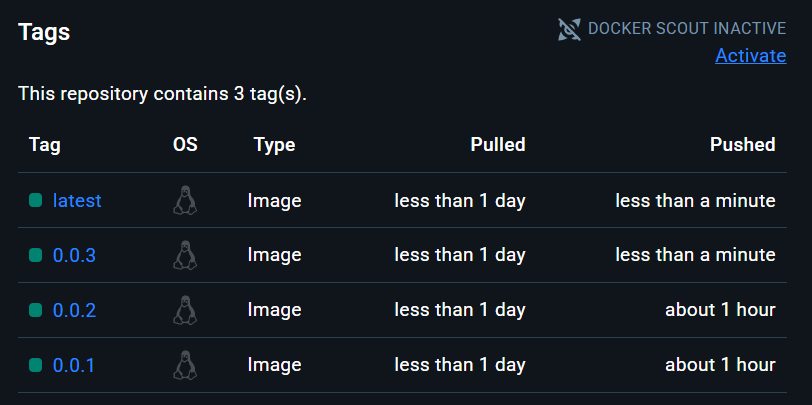Click the Linux penguin icon for 0.0.3
Viewport: 812px width, 405px height.
coord(184,255)
